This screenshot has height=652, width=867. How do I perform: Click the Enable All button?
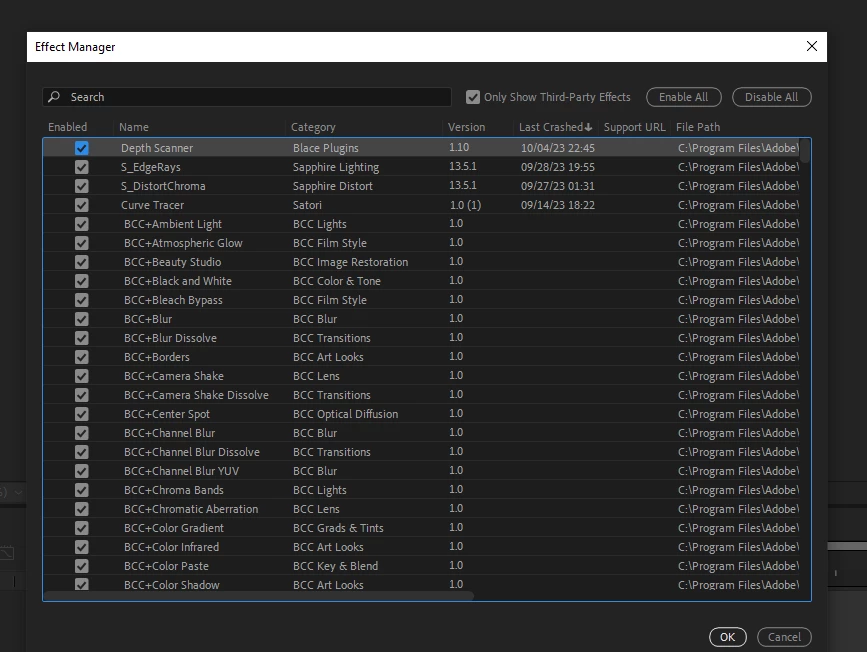click(x=683, y=97)
